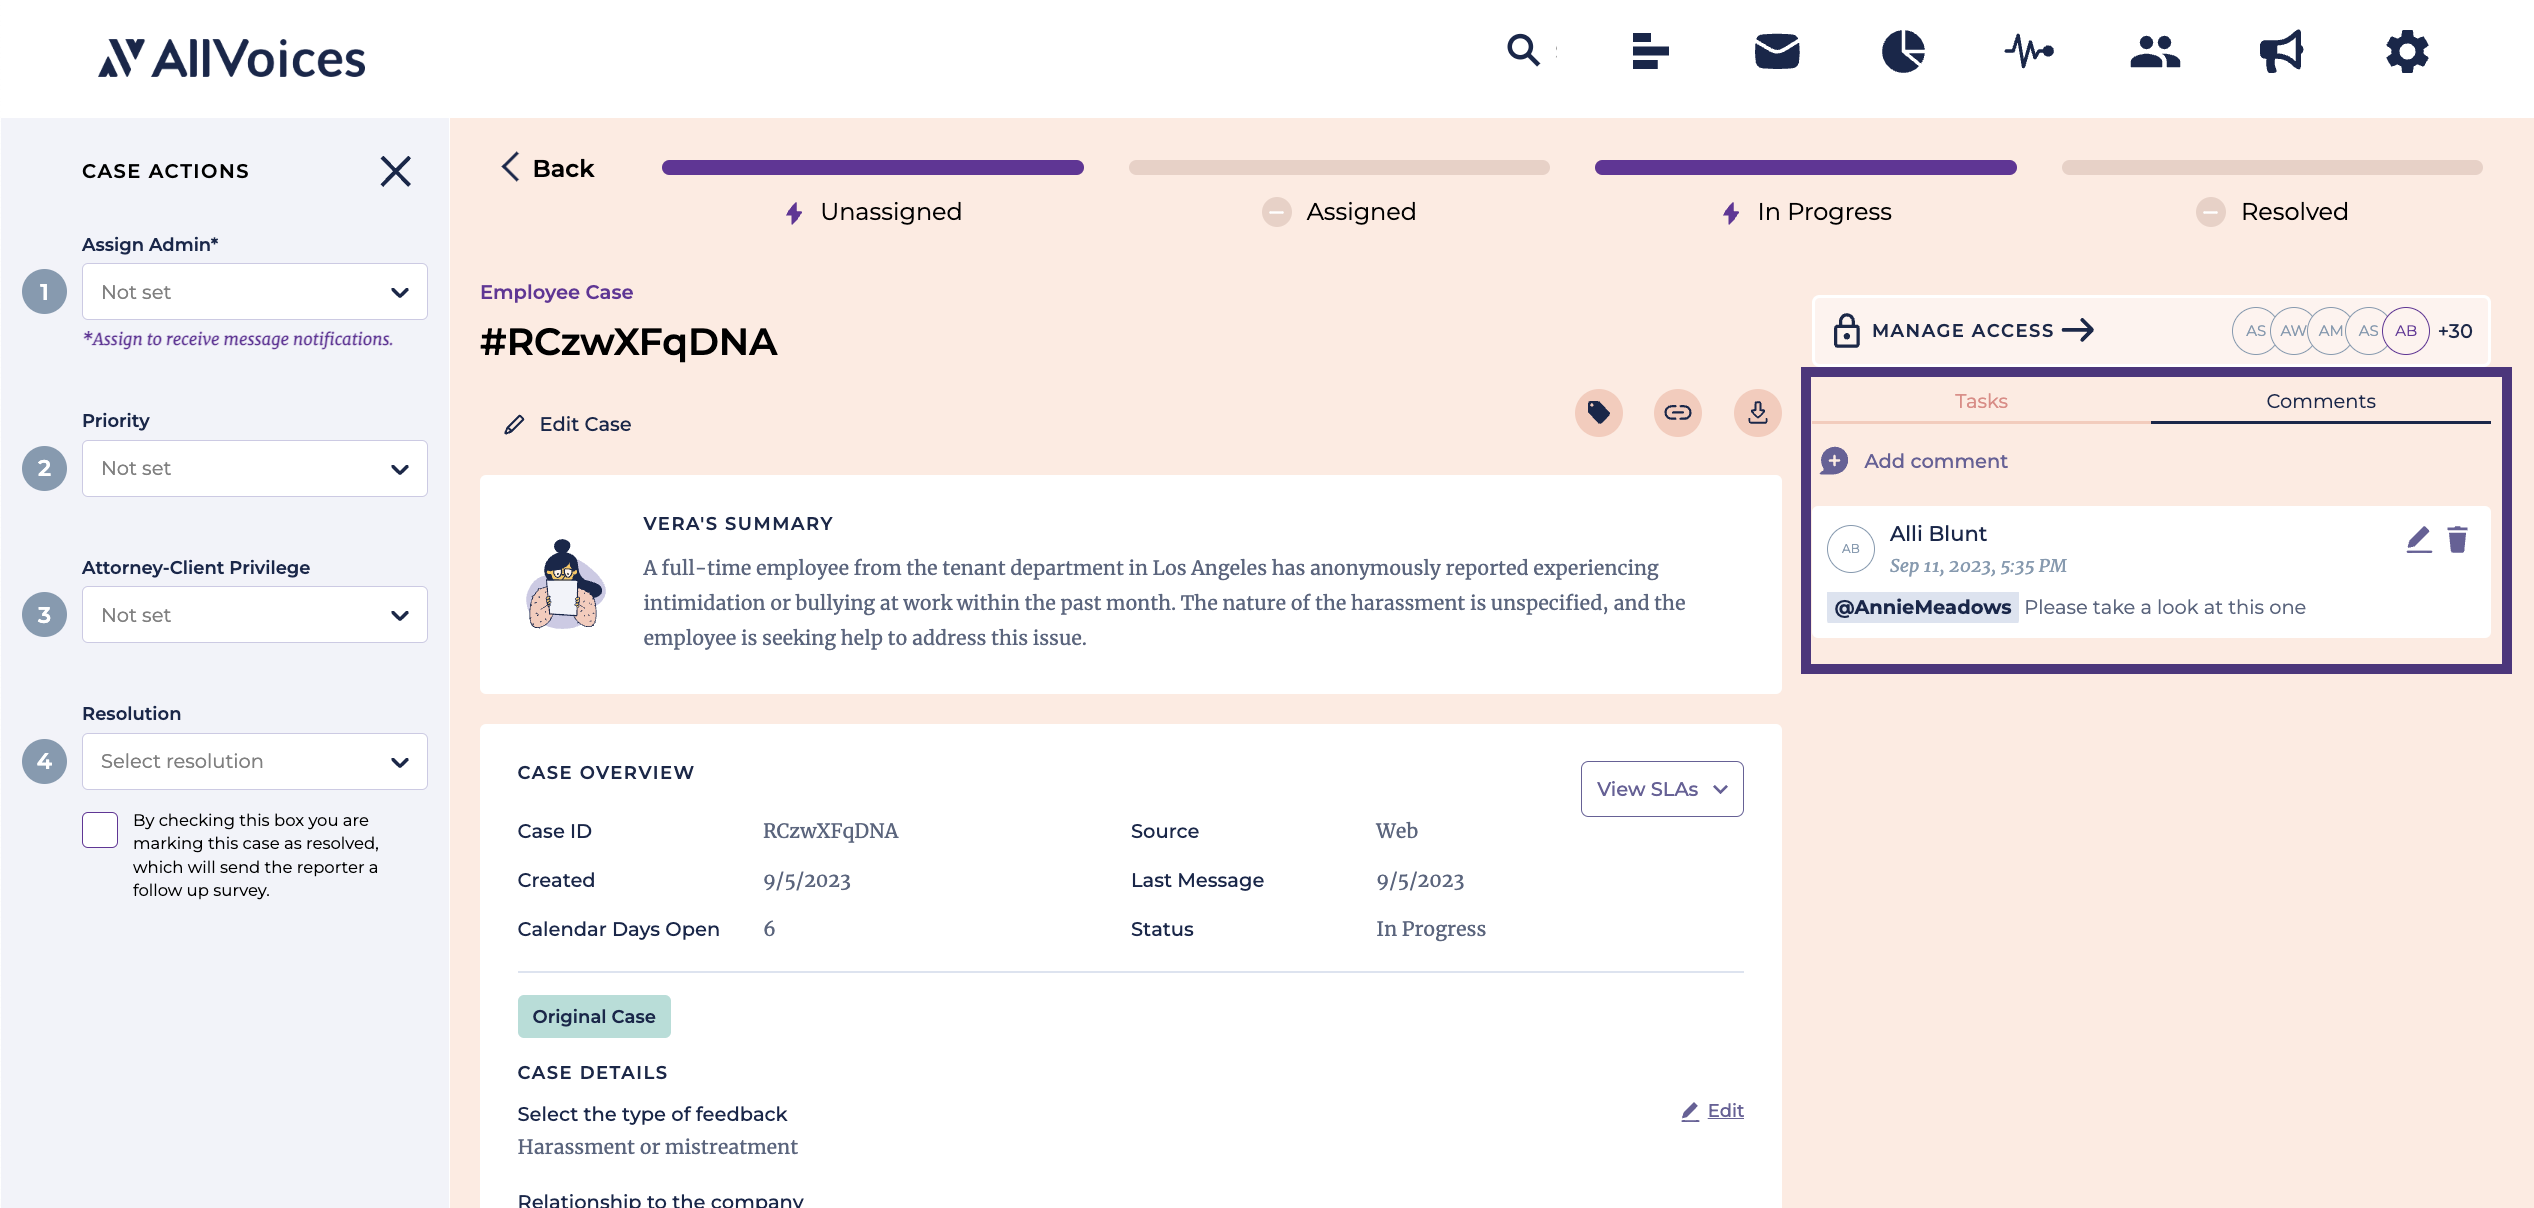
Task: Expand the View SLAs dropdown
Action: click(x=1662, y=789)
